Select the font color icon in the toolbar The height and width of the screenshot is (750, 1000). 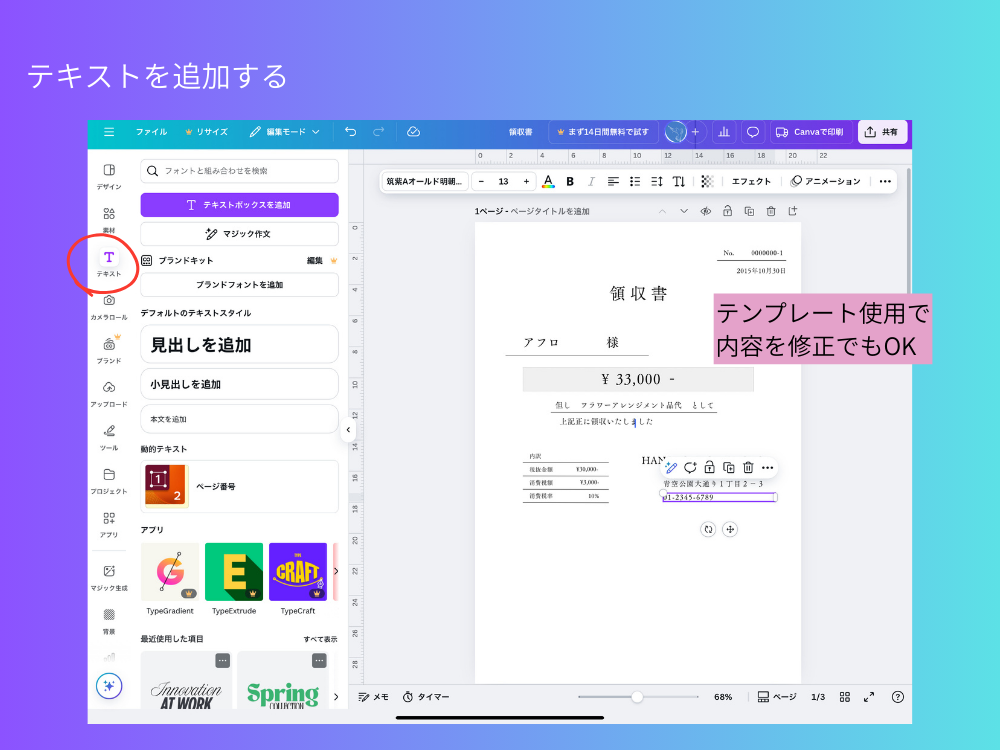[x=548, y=182]
